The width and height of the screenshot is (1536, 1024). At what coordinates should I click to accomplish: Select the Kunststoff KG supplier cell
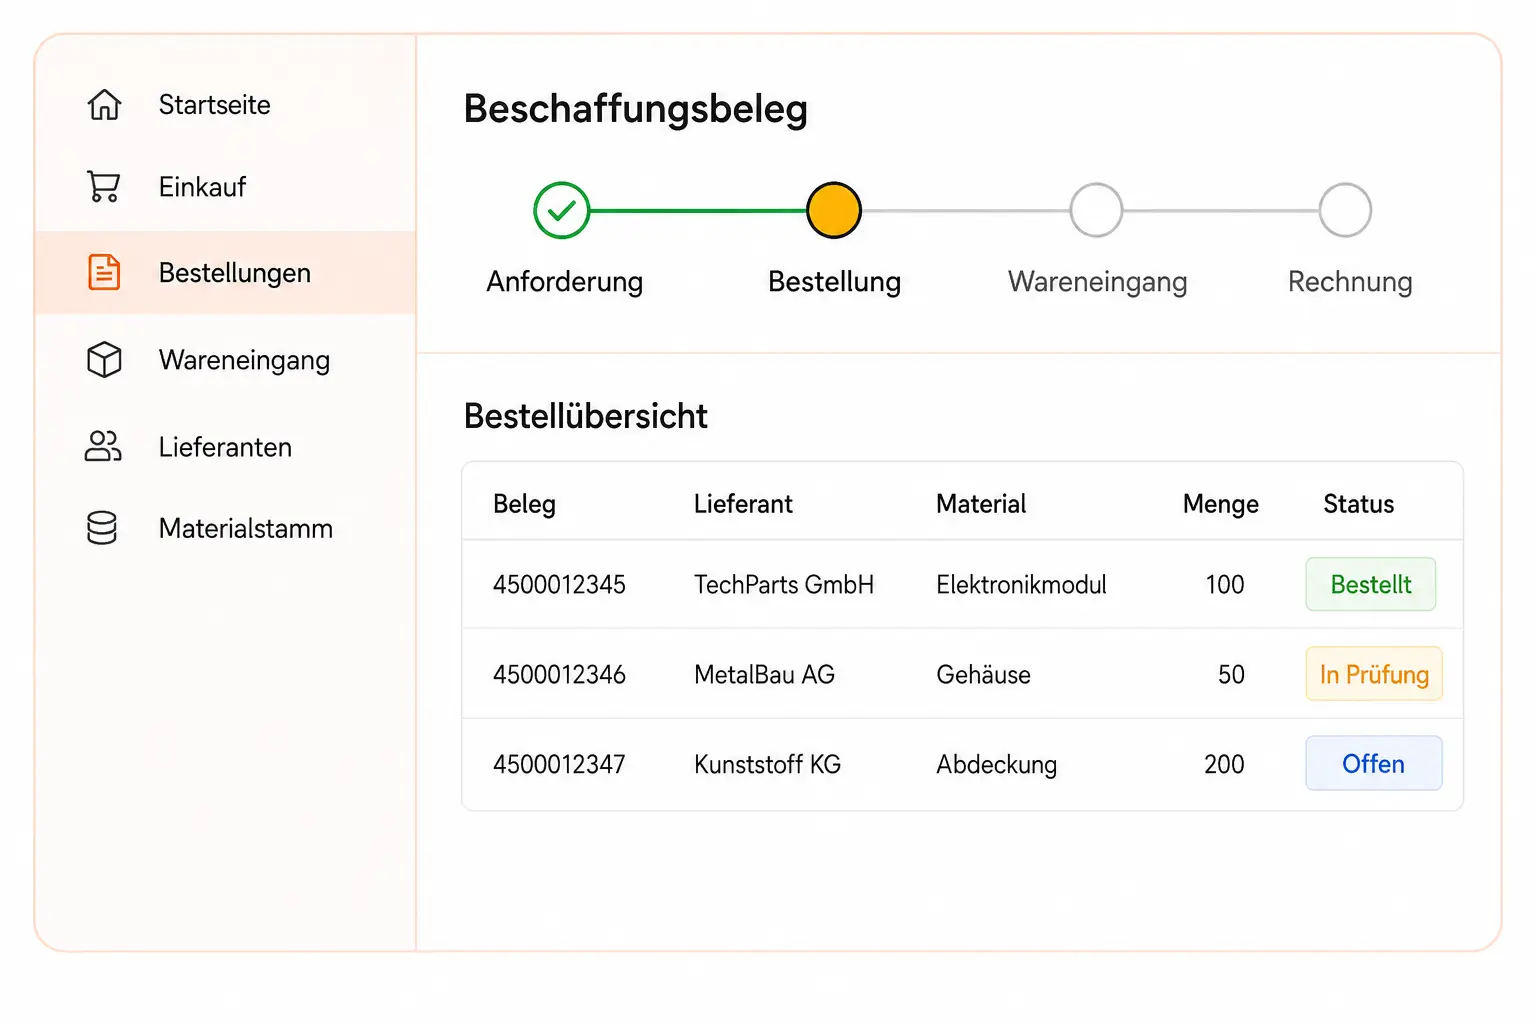[767, 765]
